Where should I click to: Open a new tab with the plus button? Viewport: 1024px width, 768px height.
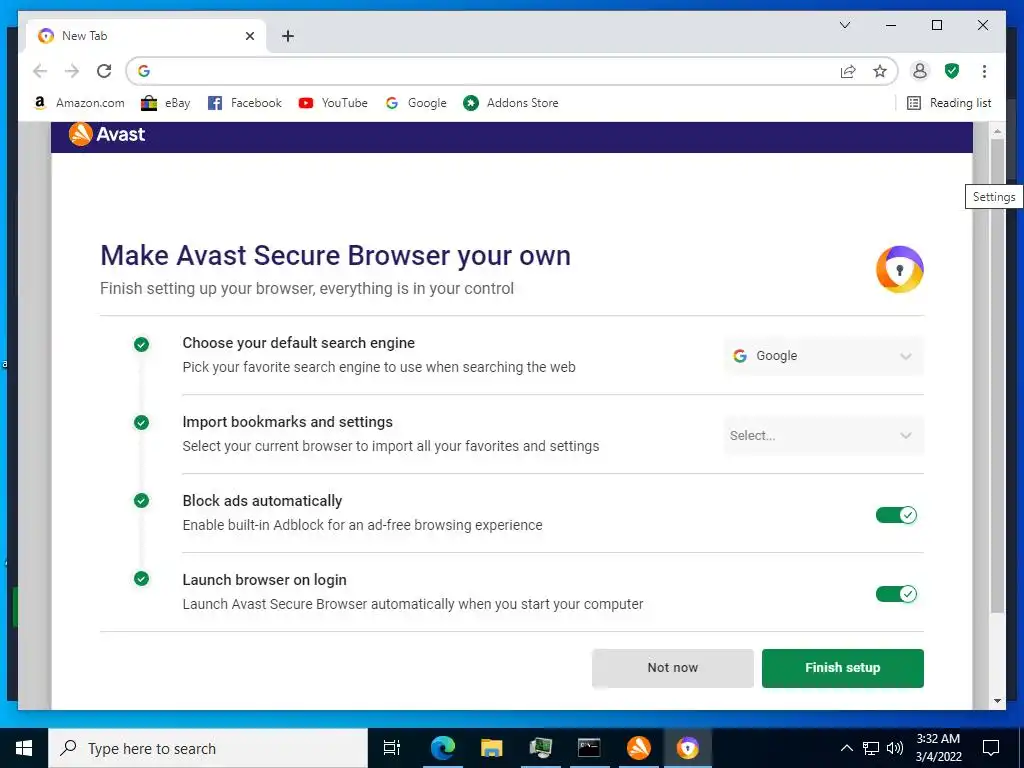[288, 36]
